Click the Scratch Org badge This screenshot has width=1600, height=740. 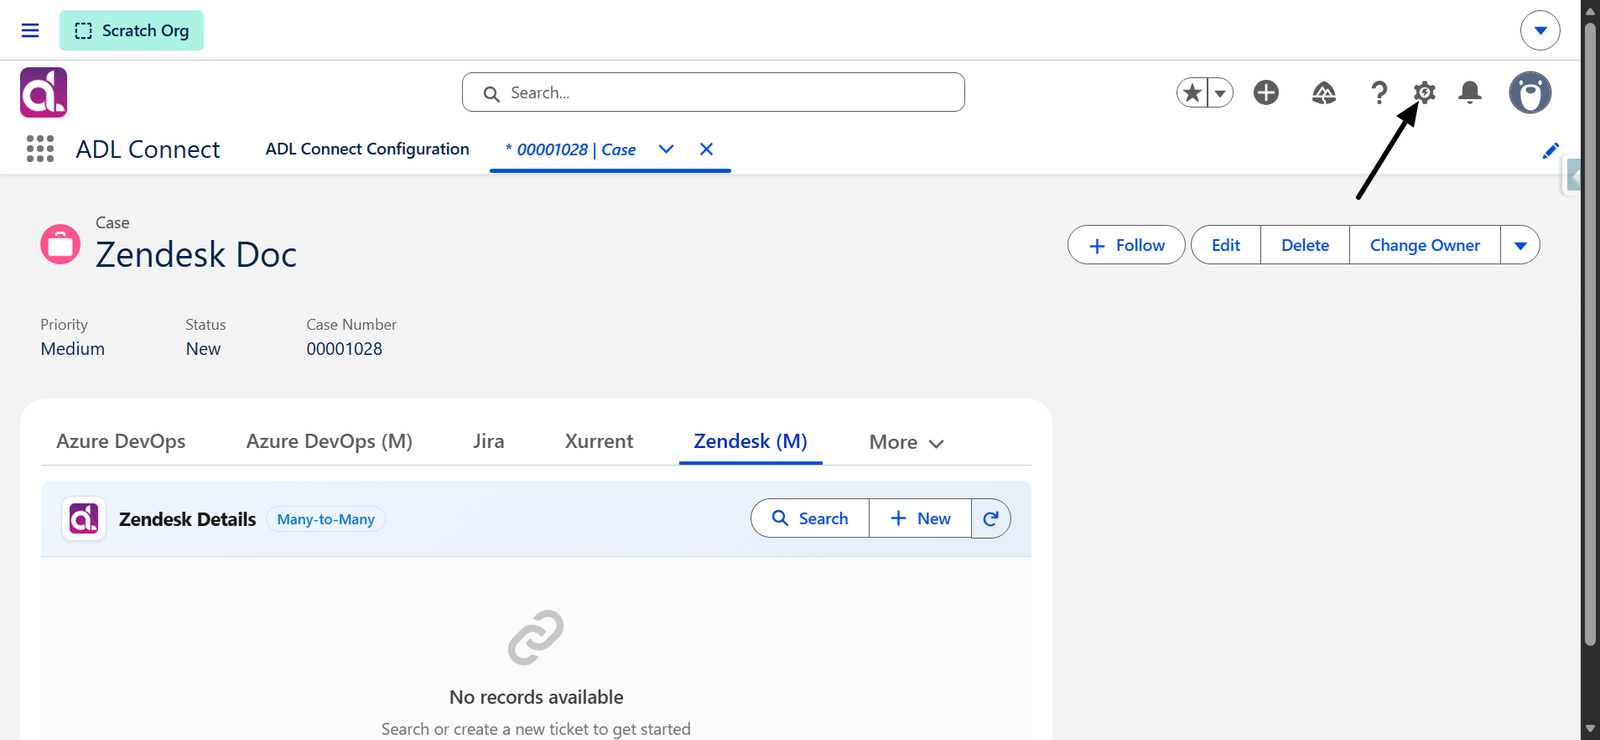click(131, 30)
